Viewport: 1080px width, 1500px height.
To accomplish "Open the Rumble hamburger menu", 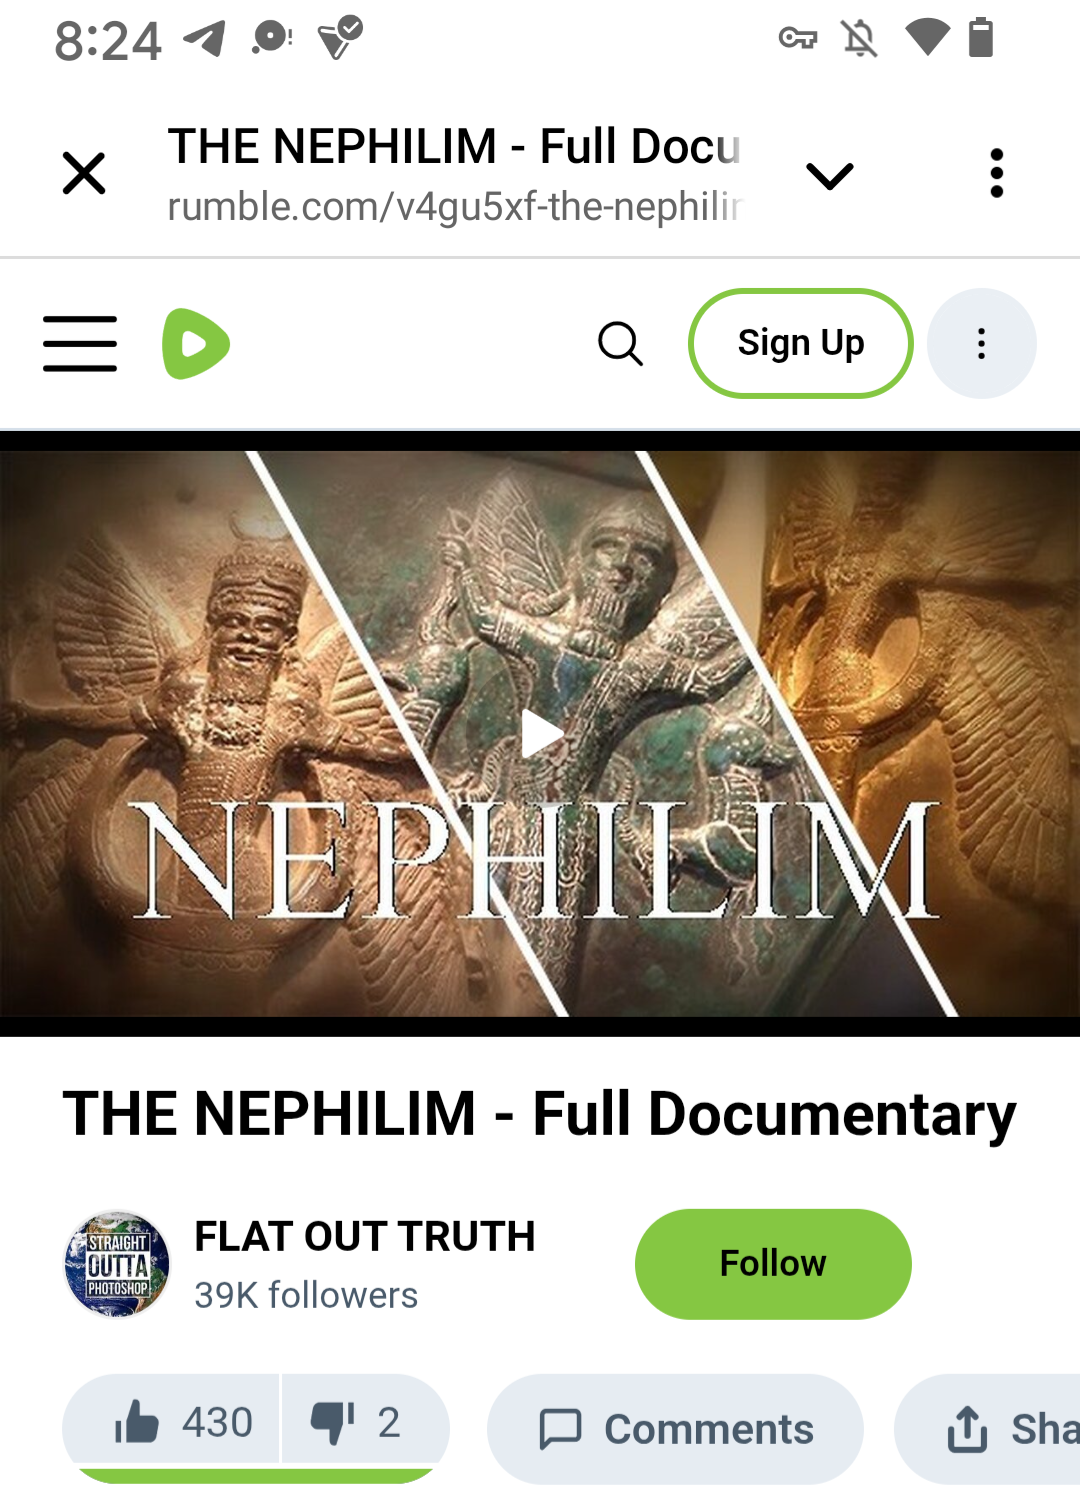I will 80,344.
